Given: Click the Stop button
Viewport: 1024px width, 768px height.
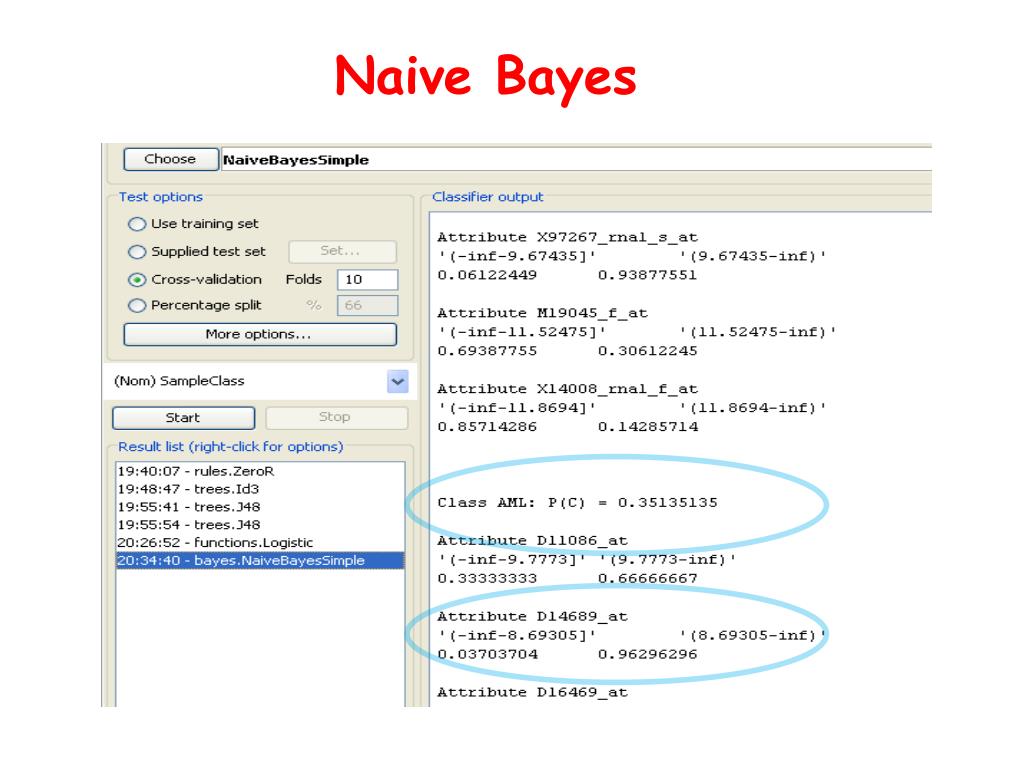Looking at the screenshot, I should [334, 418].
